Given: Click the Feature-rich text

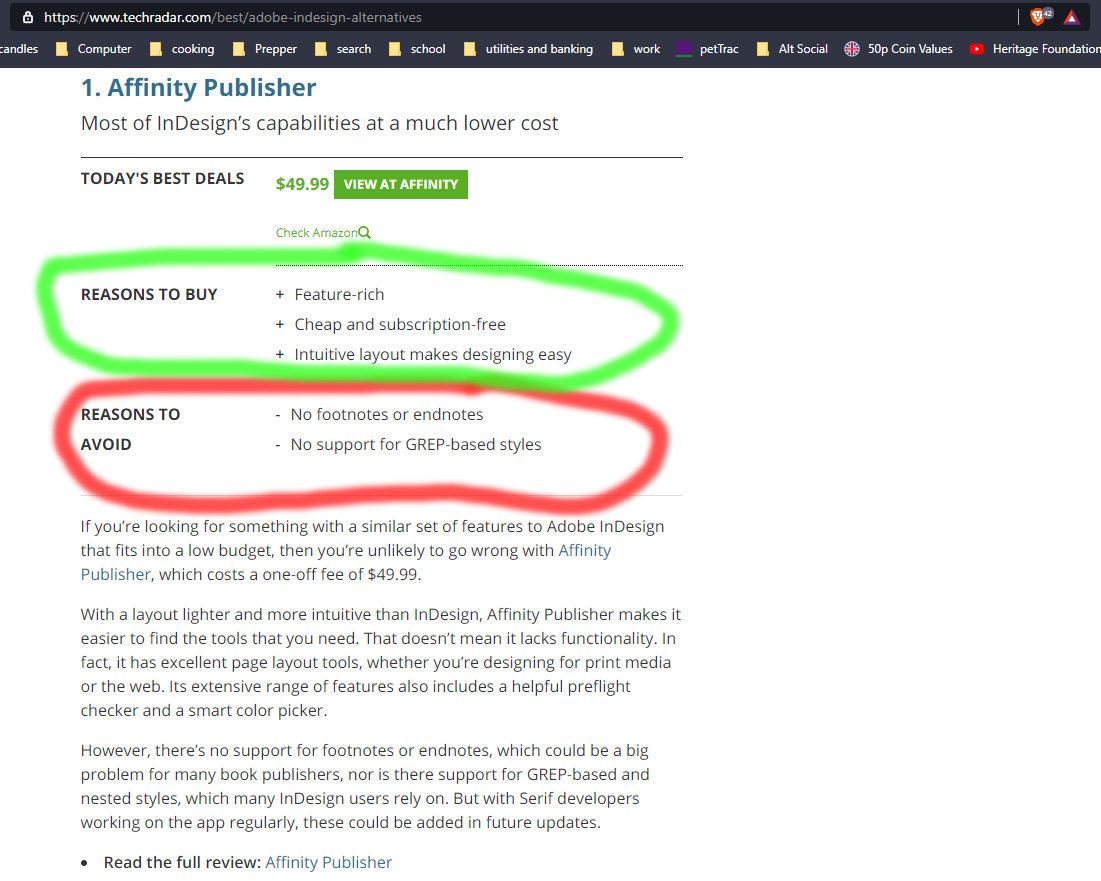Looking at the screenshot, I should (x=339, y=294).
